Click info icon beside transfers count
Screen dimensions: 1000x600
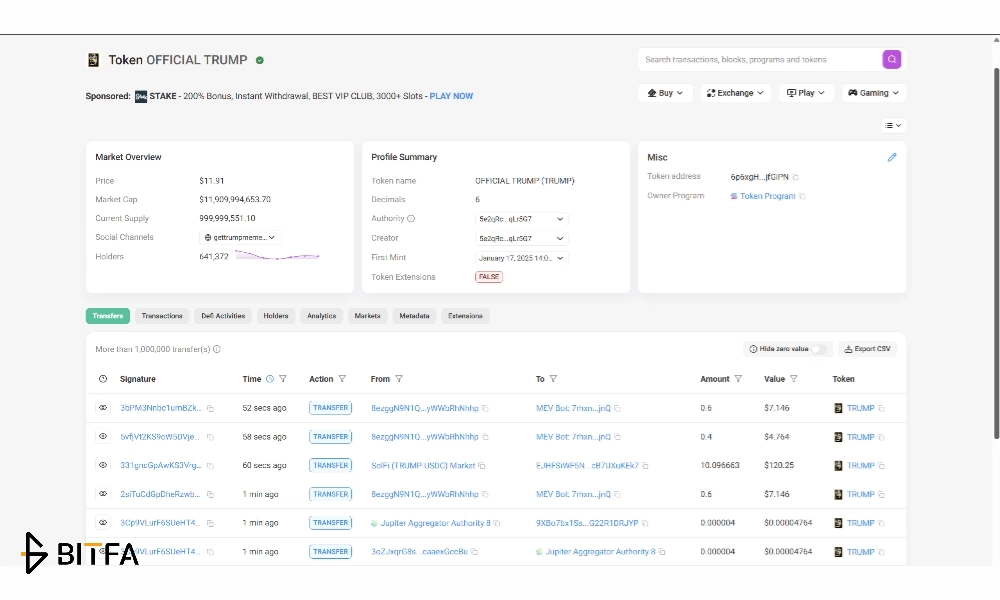(217, 349)
